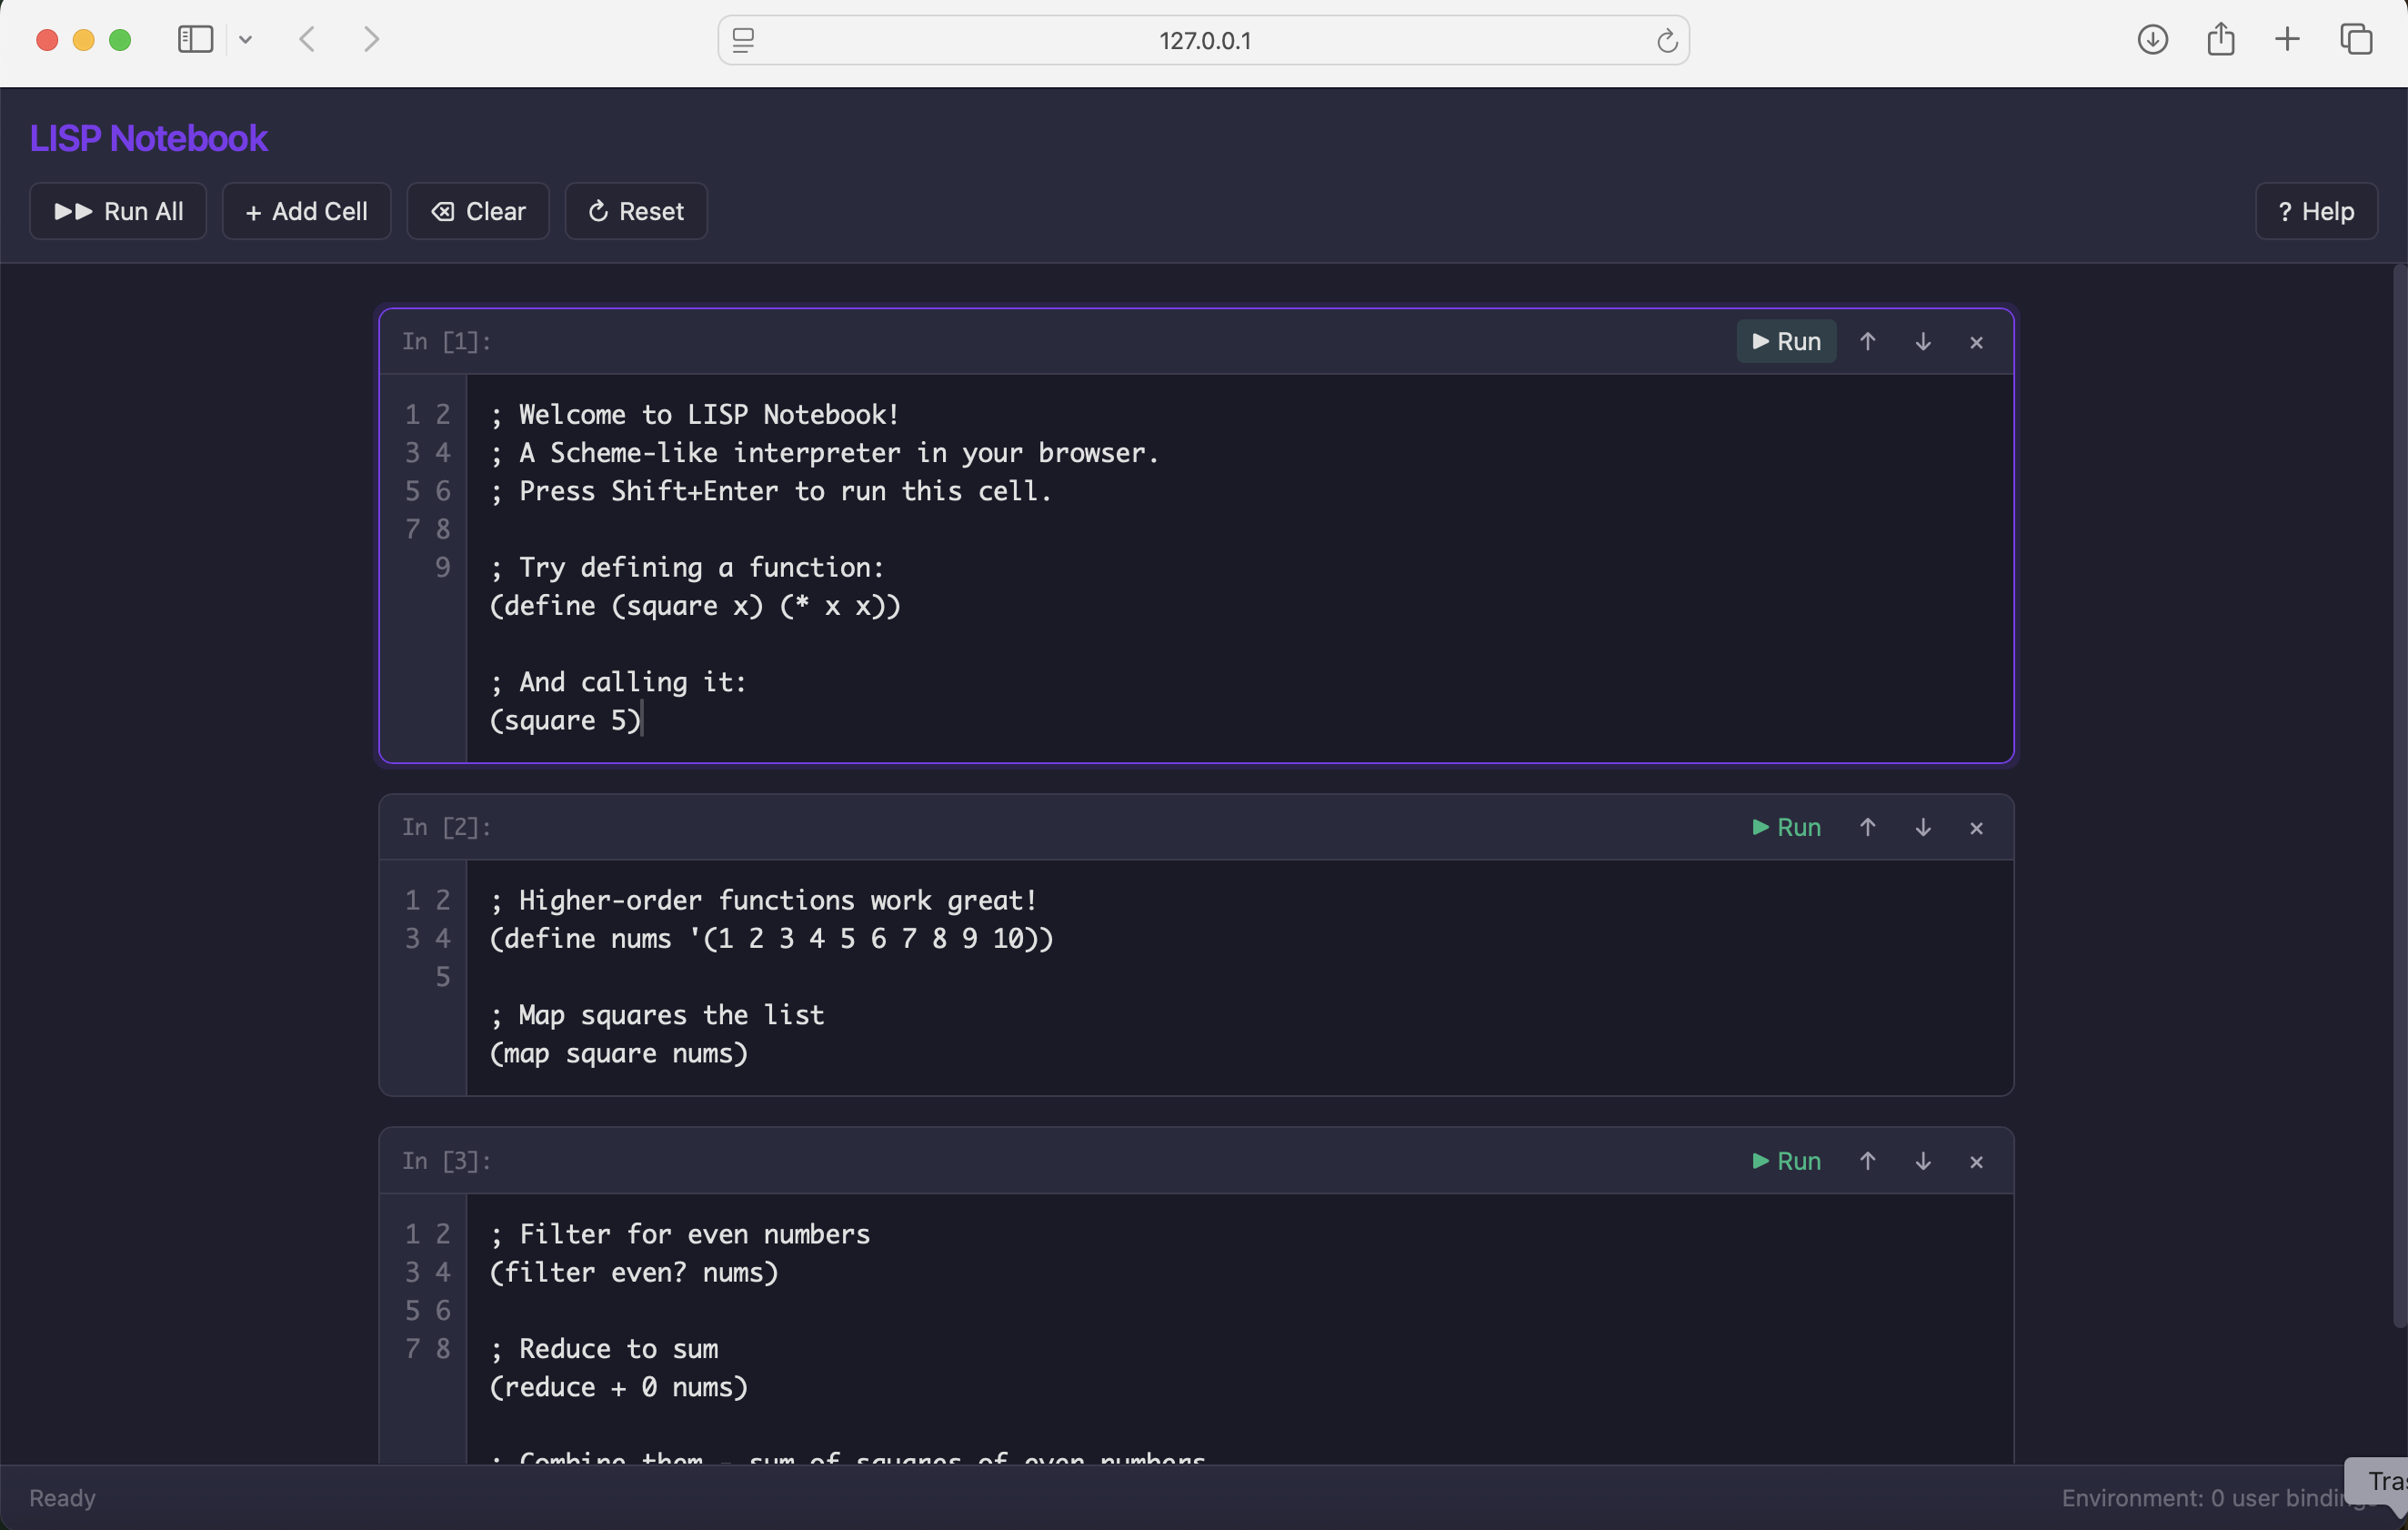Screen dimensions: 2408x1530
Task: Open a new Safari tab
Action: pos(2287,40)
